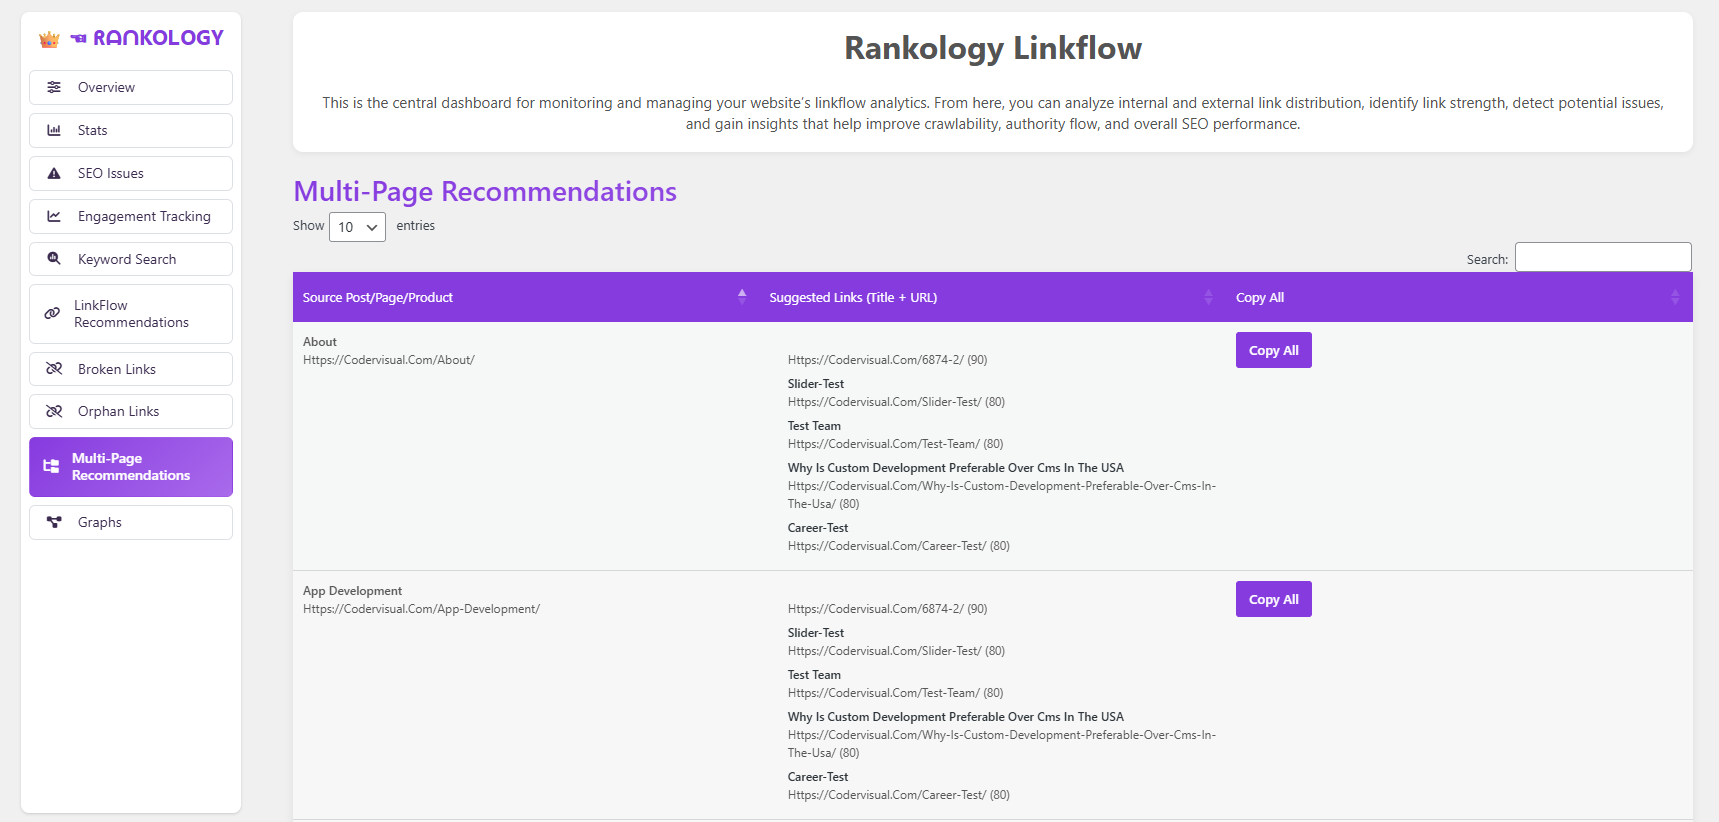Click the SEO Issues warning triangle icon
This screenshot has width=1719, height=822.
click(54, 173)
